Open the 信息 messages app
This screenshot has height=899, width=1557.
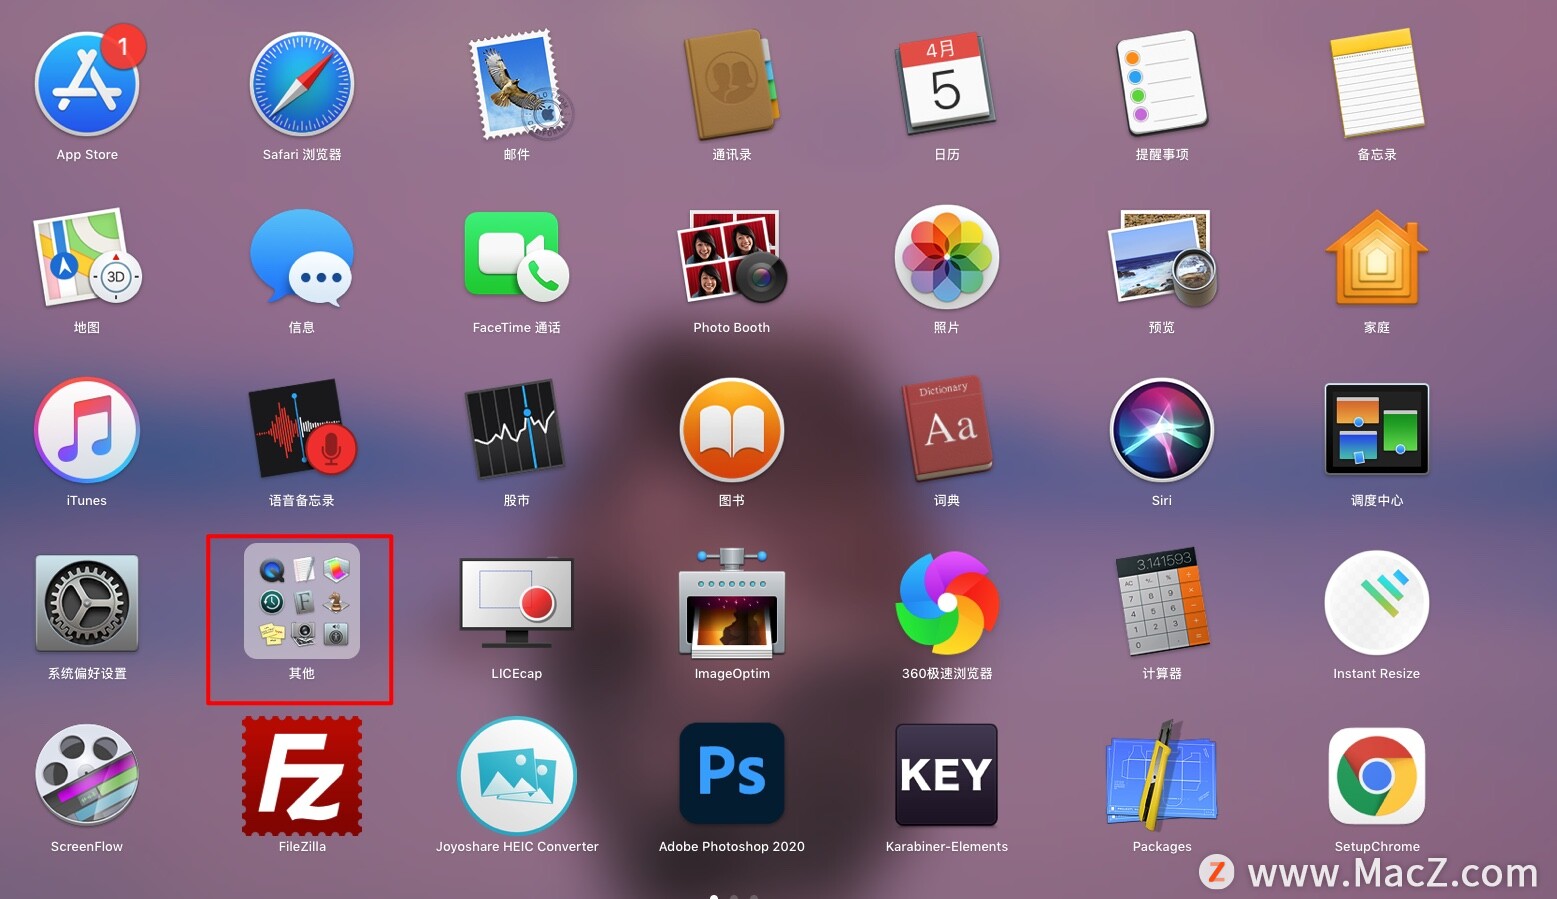[302, 257]
